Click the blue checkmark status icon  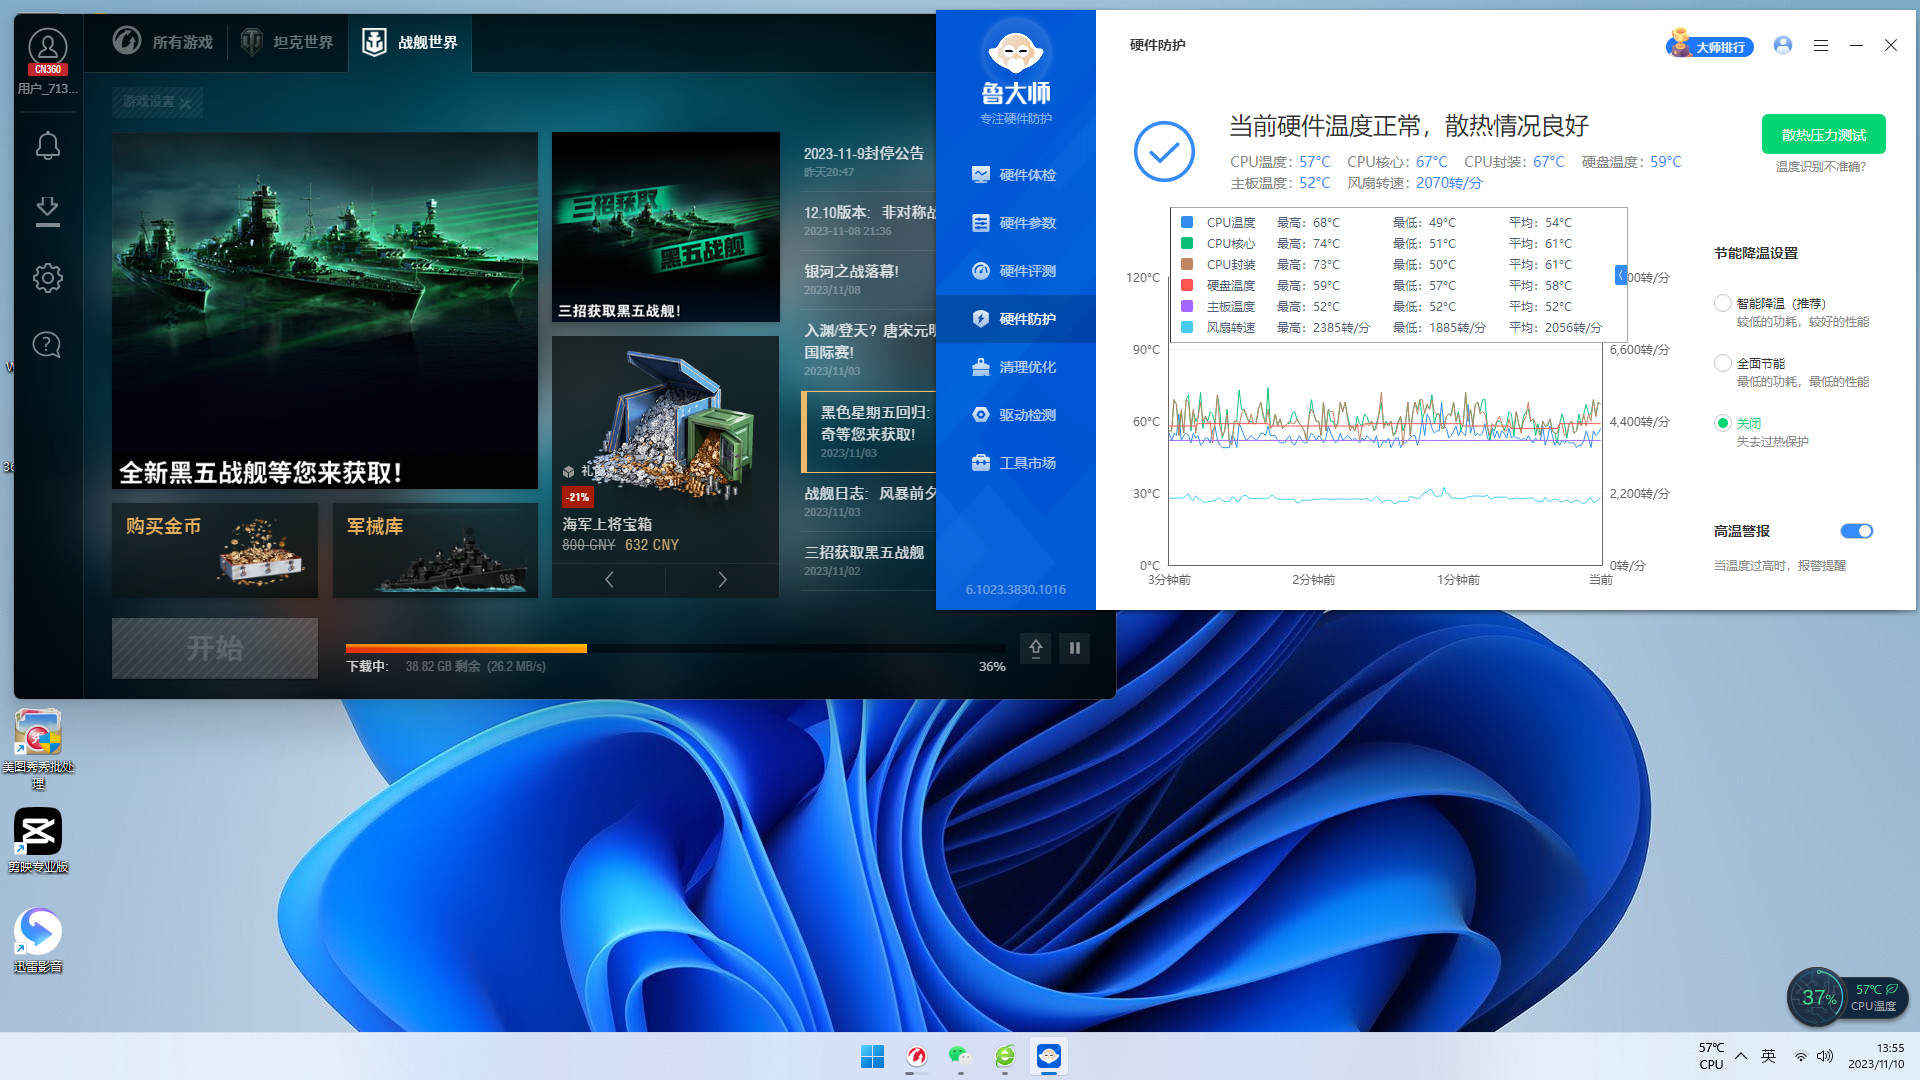pos(1164,152)
